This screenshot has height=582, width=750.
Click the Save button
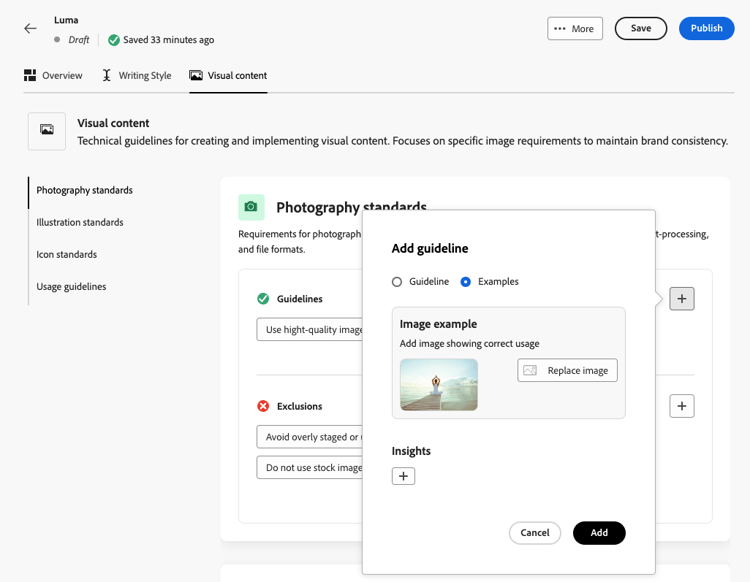coord(641,28)
